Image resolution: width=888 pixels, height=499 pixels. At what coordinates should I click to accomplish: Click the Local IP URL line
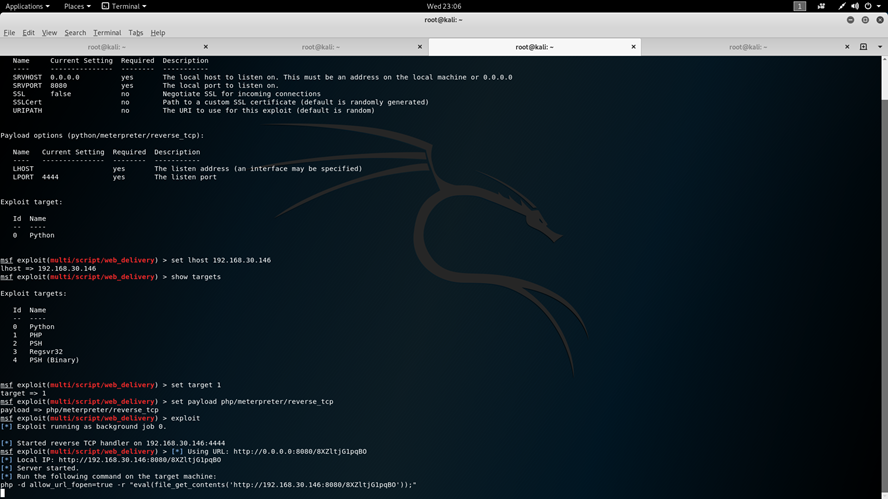[x=111, y=460]
